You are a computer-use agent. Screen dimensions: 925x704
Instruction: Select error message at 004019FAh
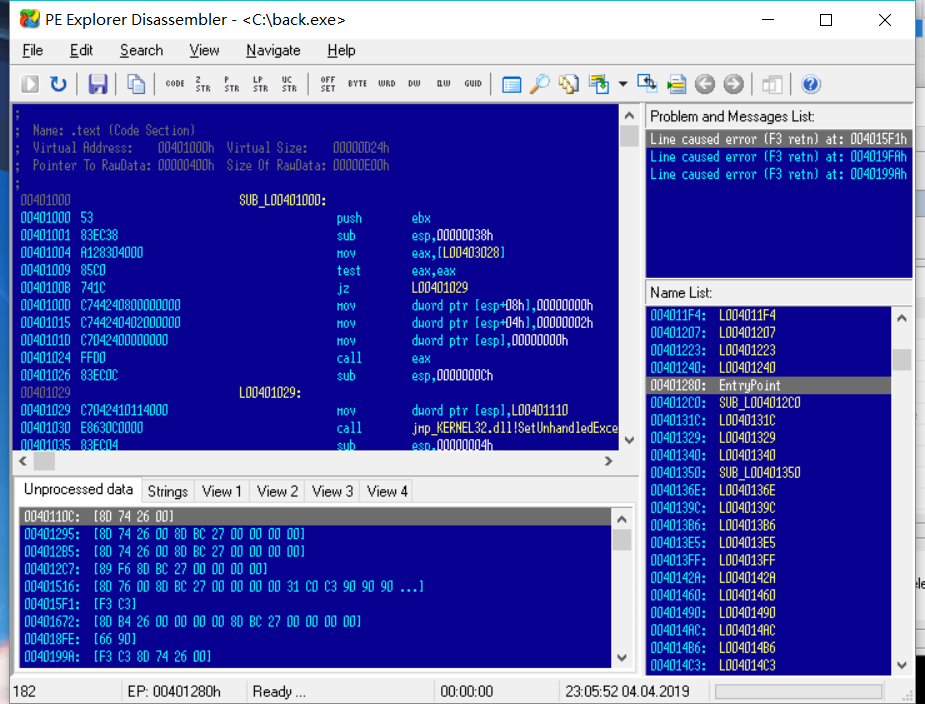pos(779,157)
